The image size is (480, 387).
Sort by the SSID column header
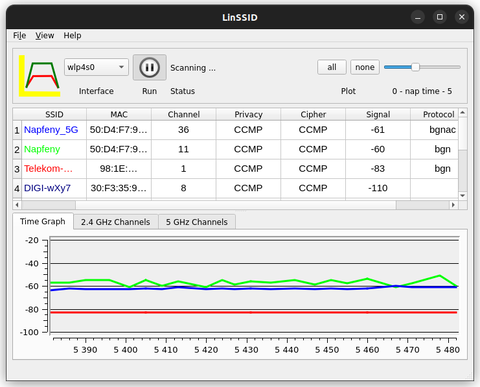pyautogui.click(x=54, y=114)
